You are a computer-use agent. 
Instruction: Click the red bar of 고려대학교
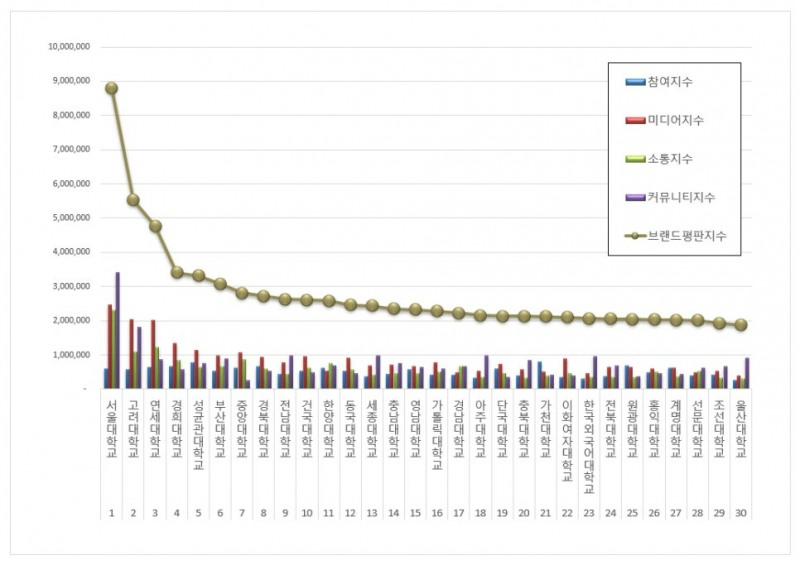[131, 354]
